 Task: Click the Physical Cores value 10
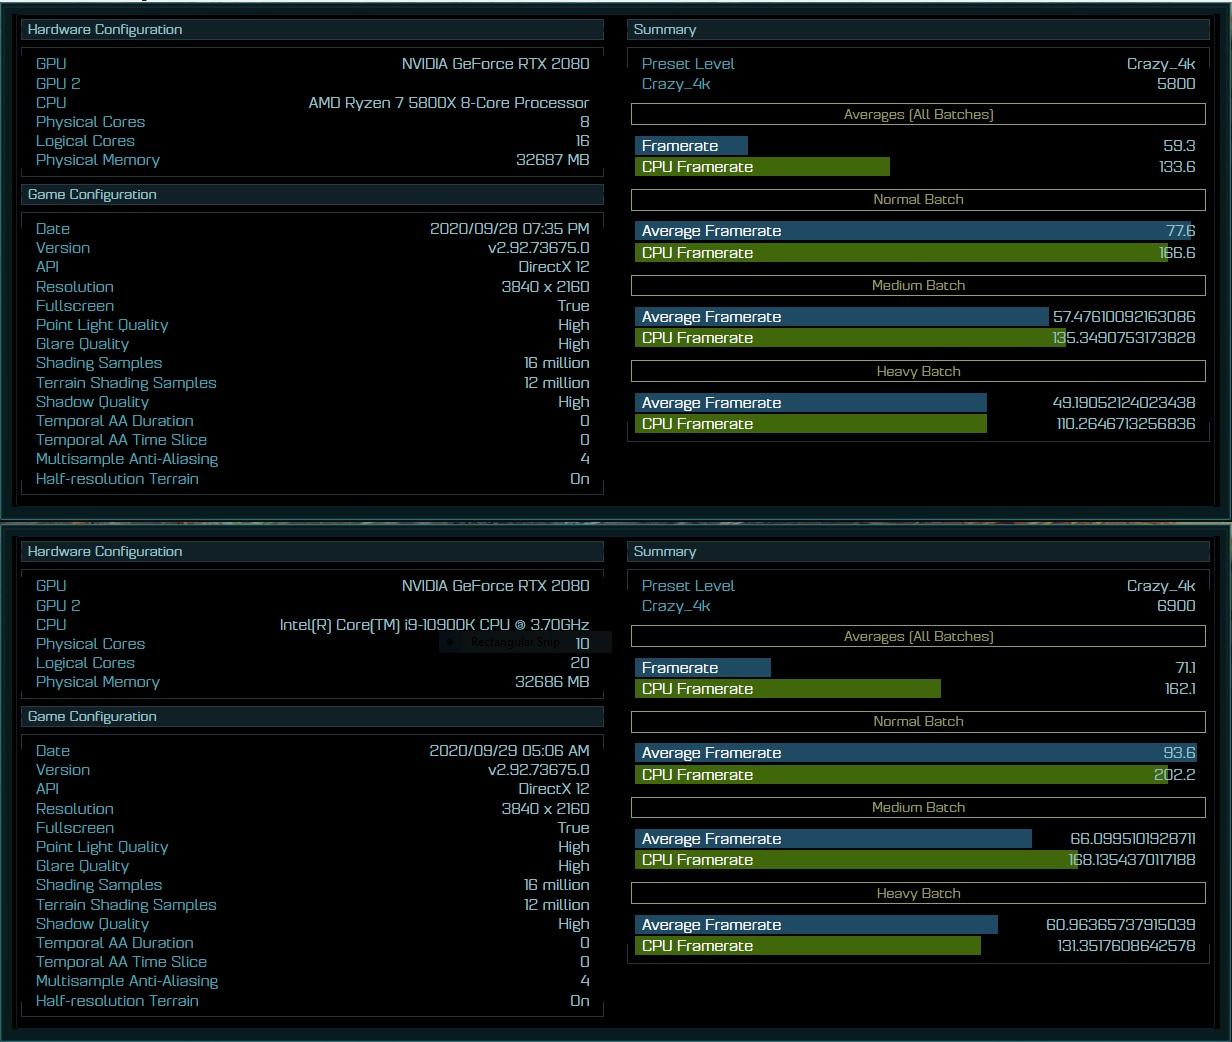pos(582,644)
